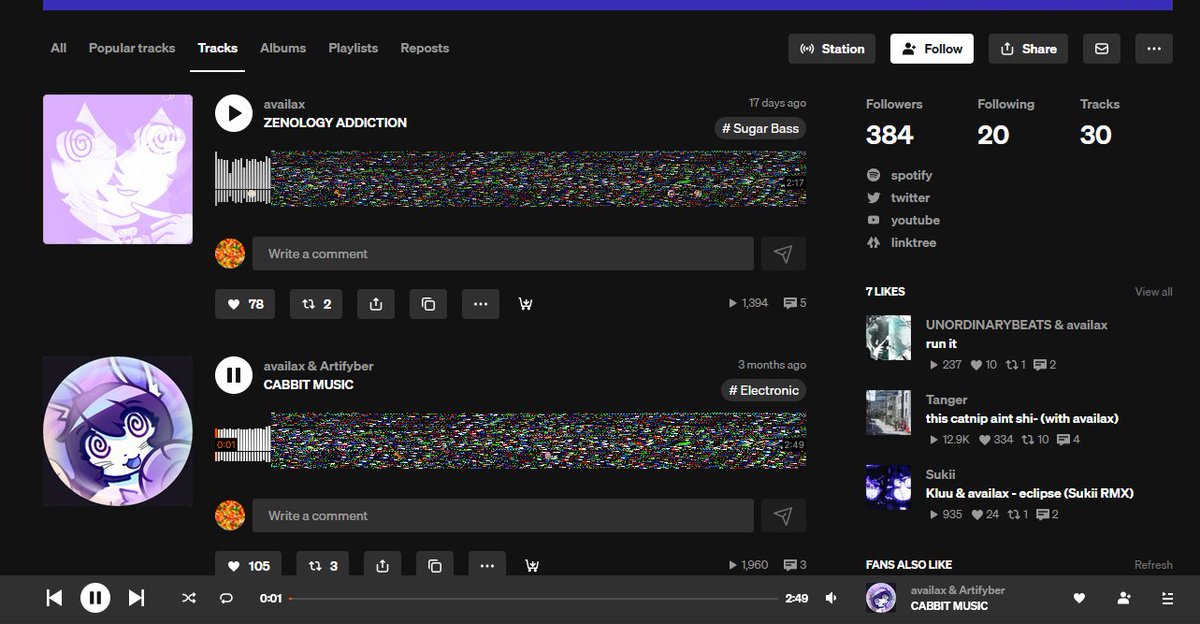Switch to the All tab
1200x624 pixels.
(59, 48)
